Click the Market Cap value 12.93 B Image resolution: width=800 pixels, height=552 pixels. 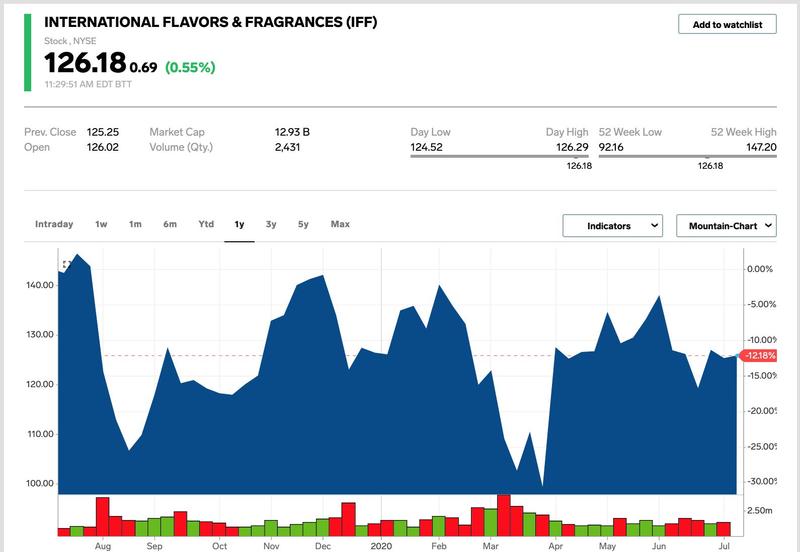point(292,132)
